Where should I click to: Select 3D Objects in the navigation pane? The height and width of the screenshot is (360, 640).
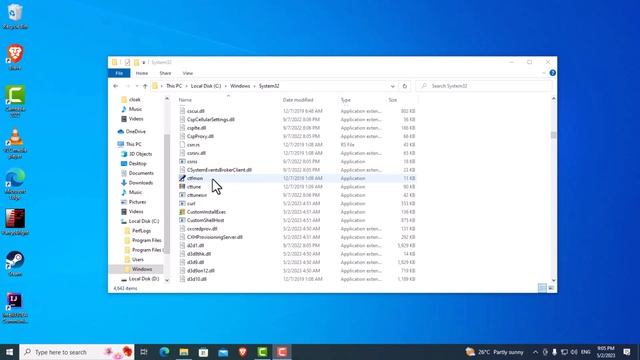point(137,154)
